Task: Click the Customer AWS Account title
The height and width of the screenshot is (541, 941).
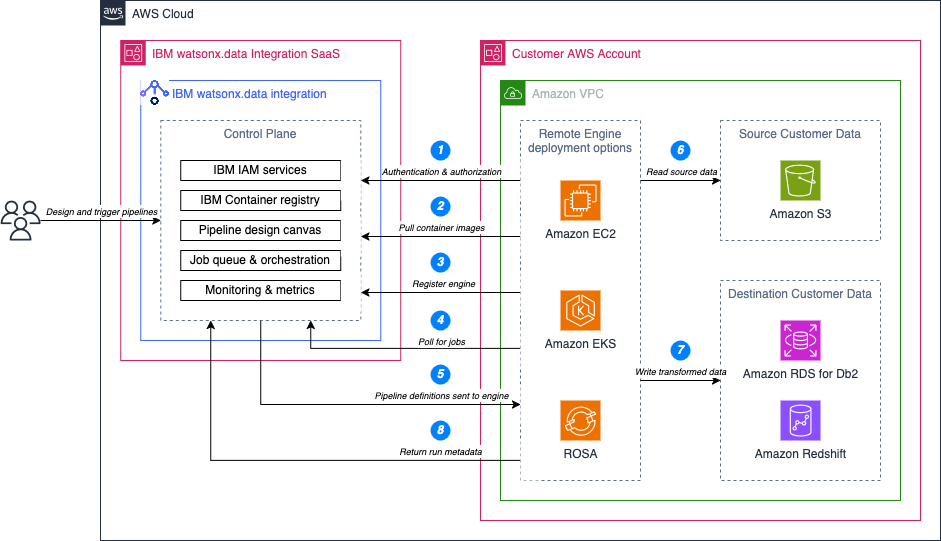Action: (576, 54)
